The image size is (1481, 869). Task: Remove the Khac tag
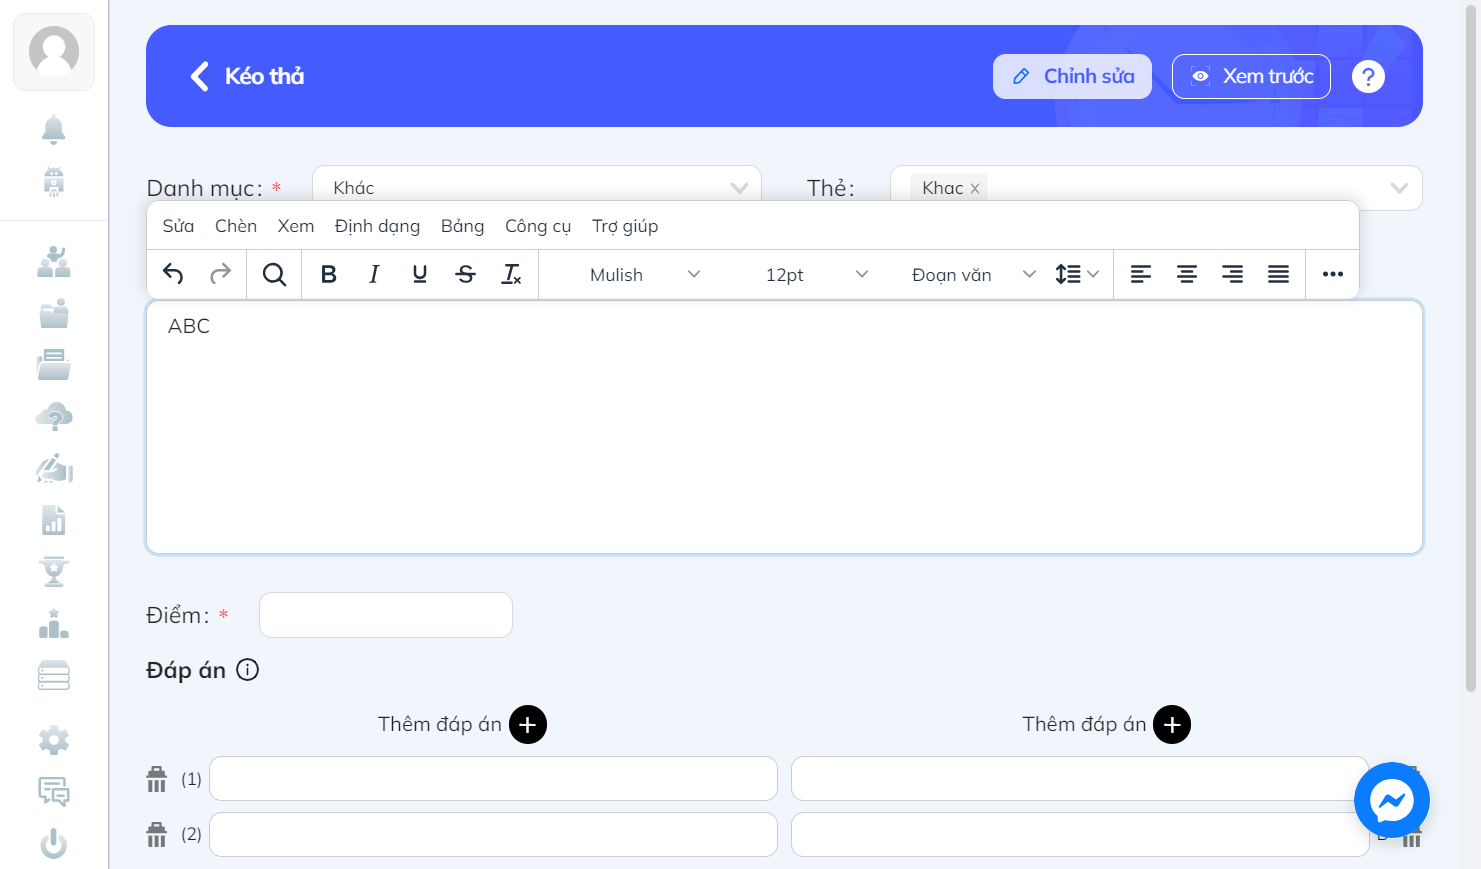(x=975, y=188)
